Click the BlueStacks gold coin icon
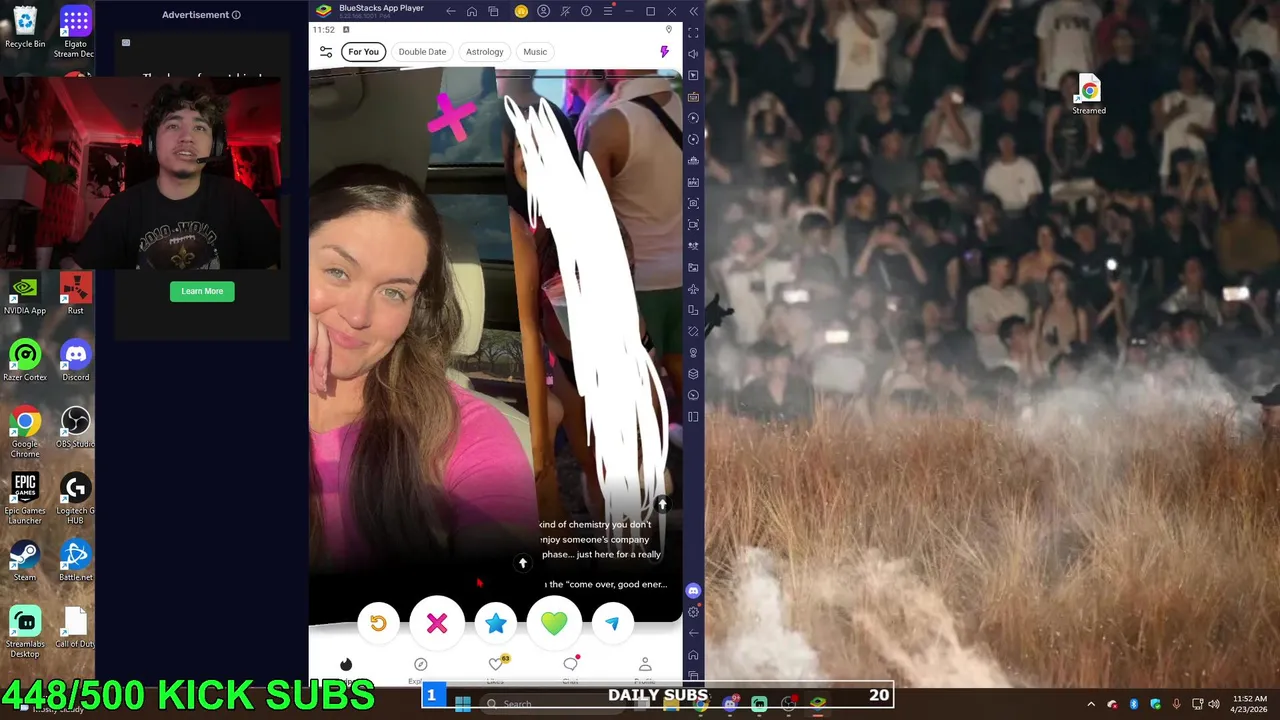 point(521,11)
